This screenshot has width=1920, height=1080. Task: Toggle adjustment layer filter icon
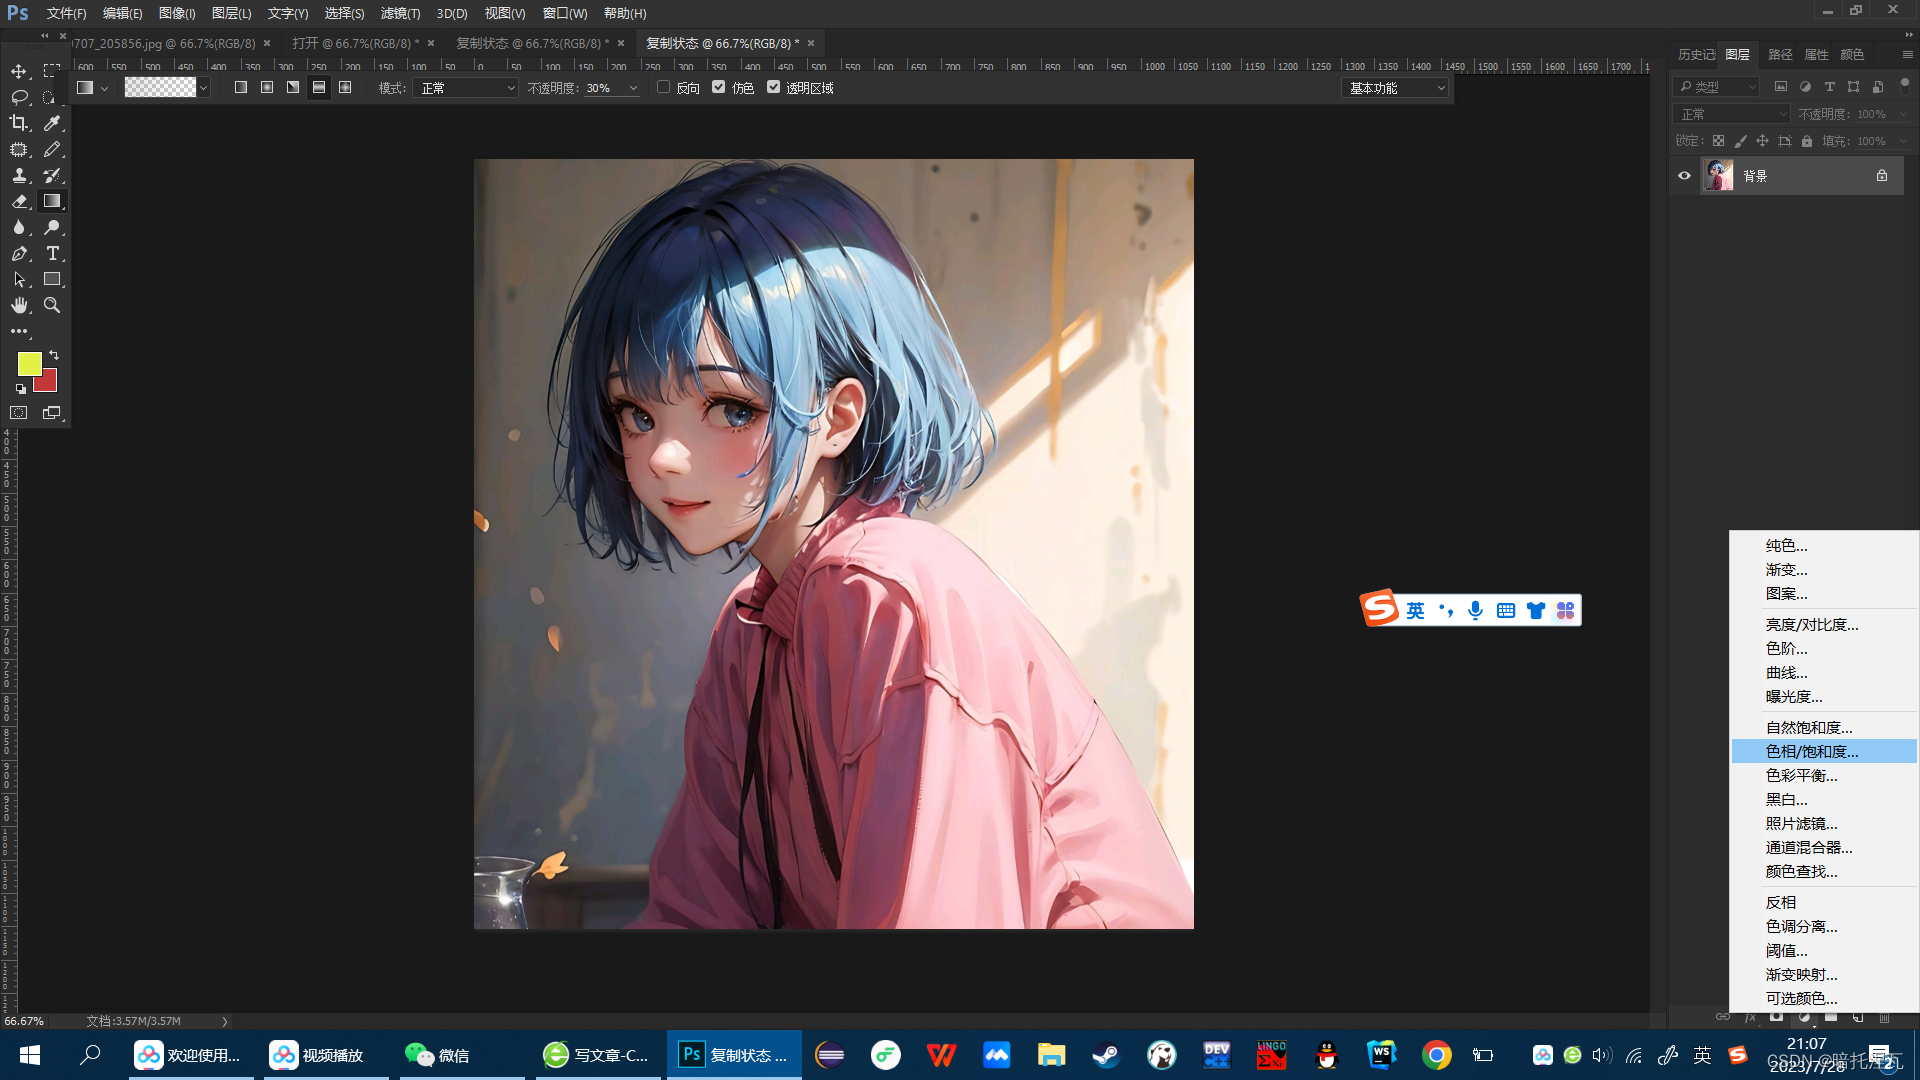1805,87
